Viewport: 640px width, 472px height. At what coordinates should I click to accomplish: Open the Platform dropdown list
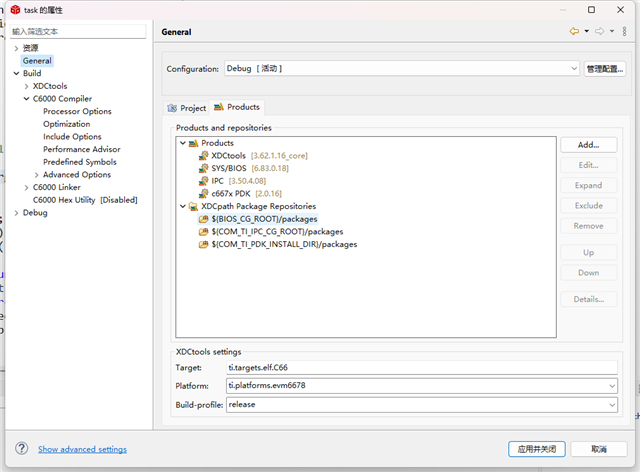pos(611,385)
